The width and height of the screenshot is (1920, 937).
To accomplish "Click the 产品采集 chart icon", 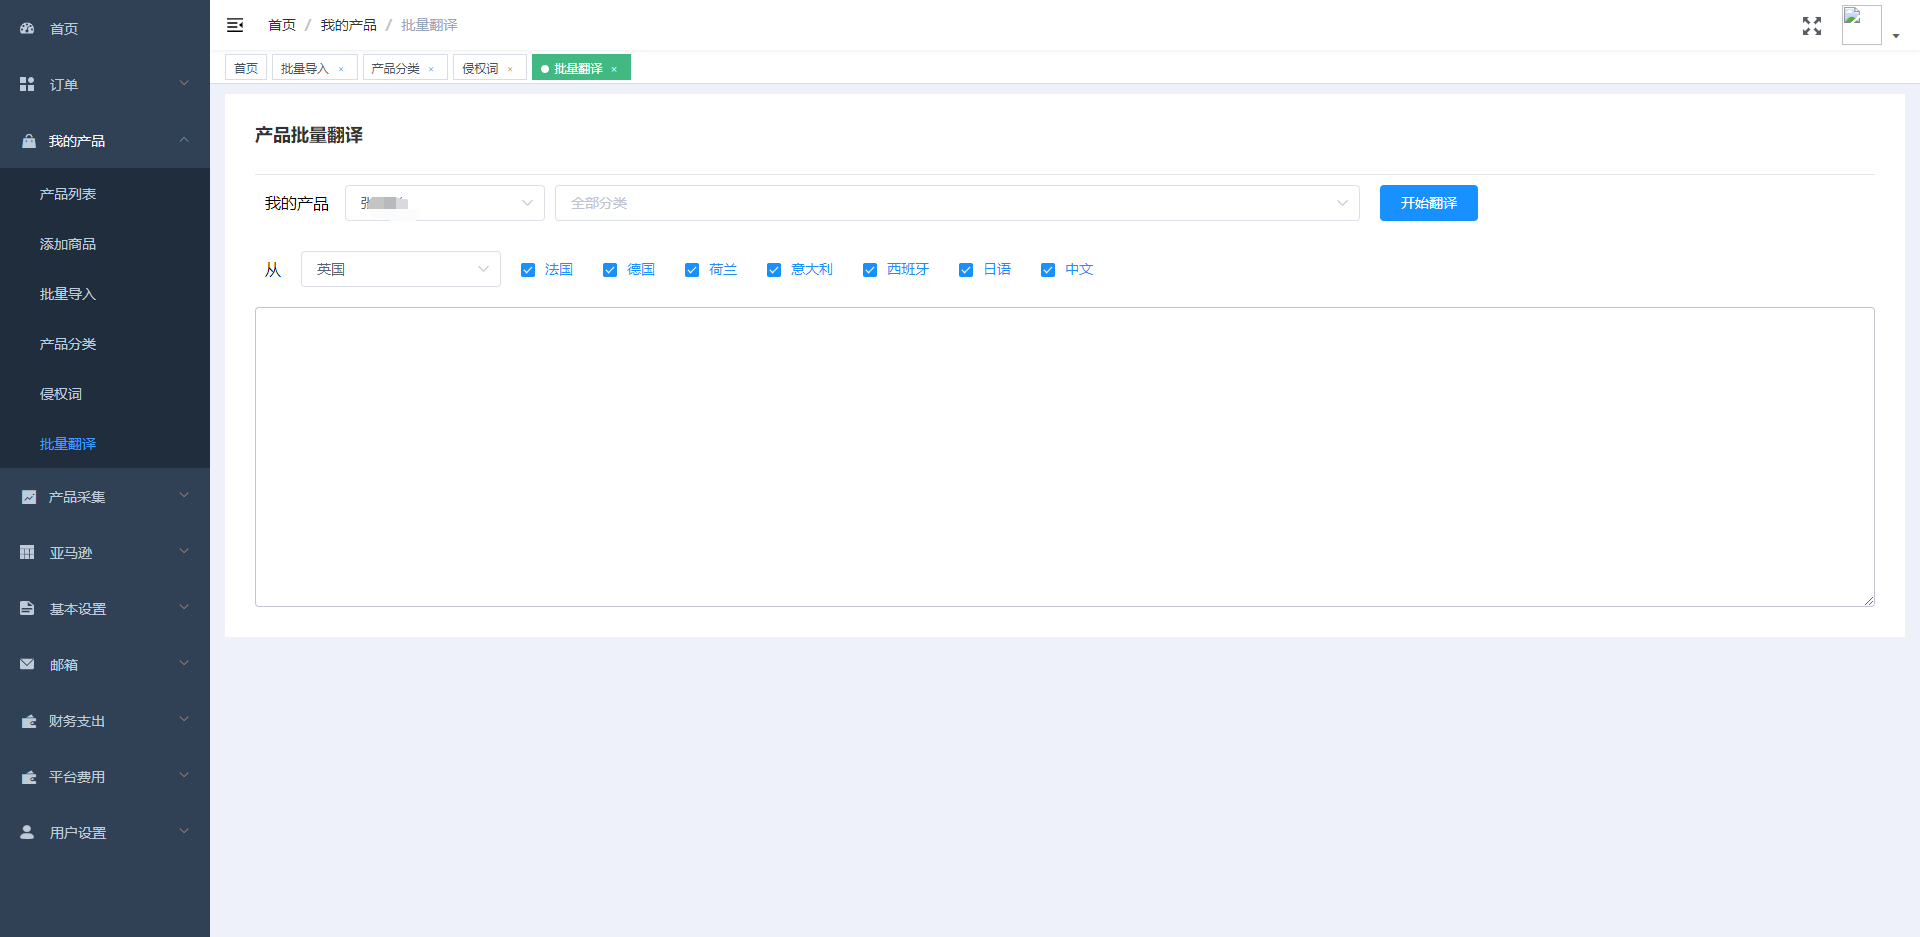I will click(x=28, y=497).
